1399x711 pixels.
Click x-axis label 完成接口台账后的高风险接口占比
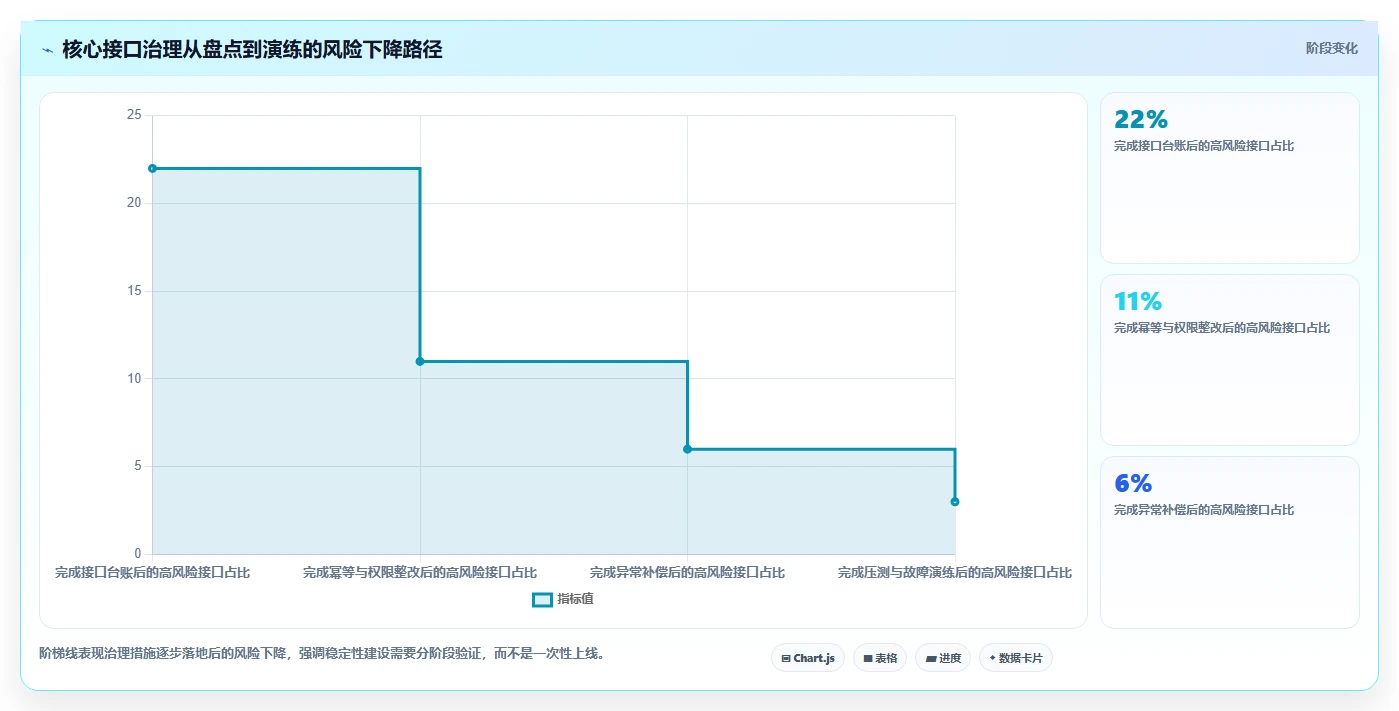[152, 573]
